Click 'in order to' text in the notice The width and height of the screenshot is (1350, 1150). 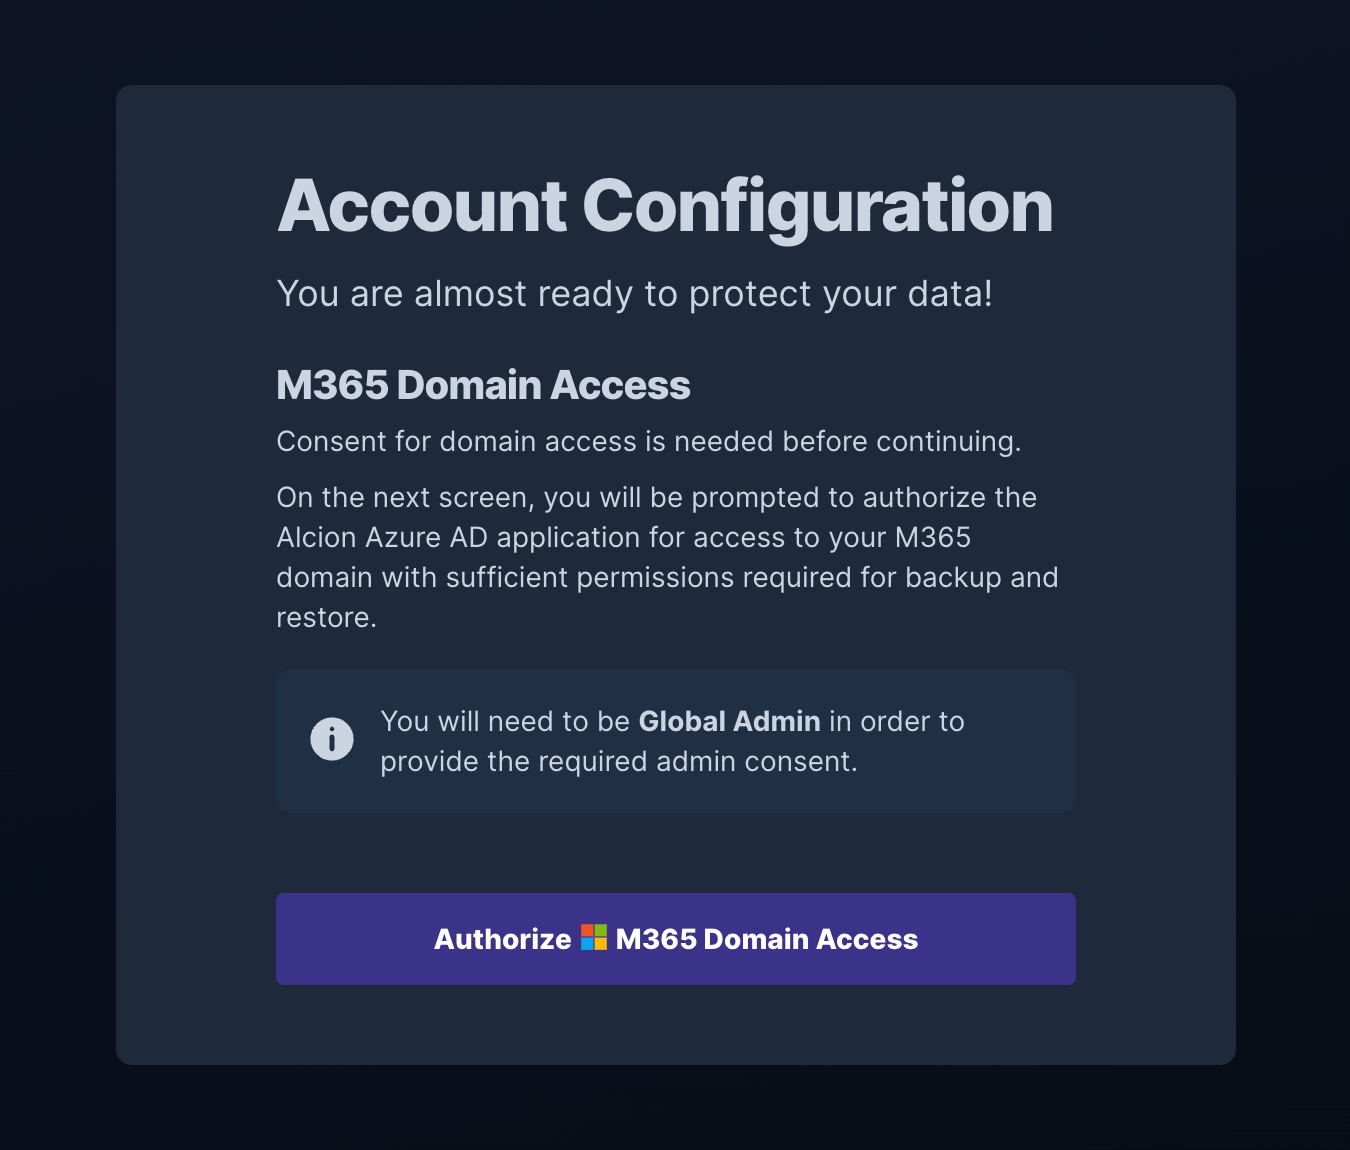click(x=897, y=721)
